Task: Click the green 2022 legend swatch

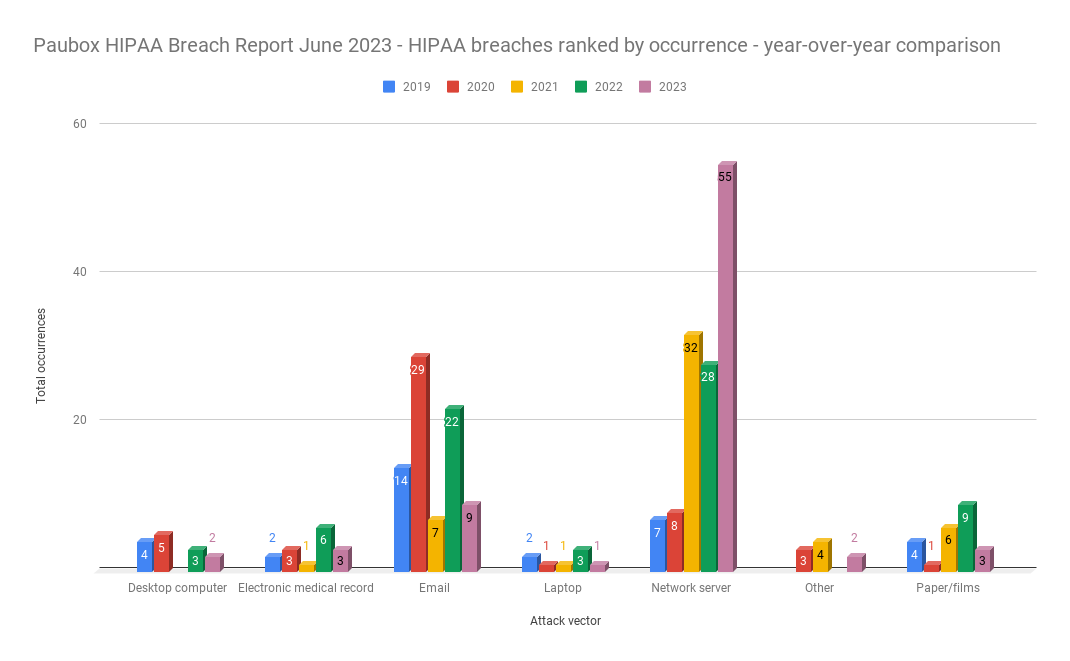Action: pyautogui.click(x=581, y=87)
